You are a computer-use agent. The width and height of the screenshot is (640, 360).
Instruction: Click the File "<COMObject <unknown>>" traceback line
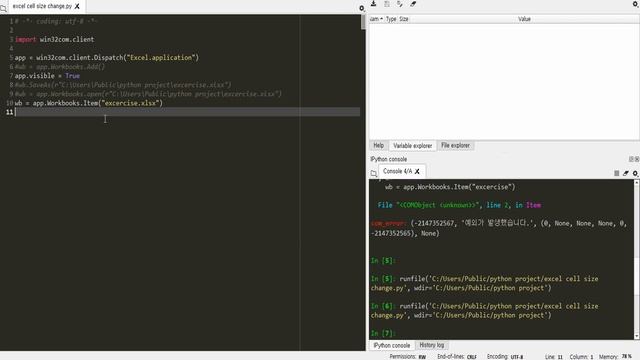(x=459, y=205)
